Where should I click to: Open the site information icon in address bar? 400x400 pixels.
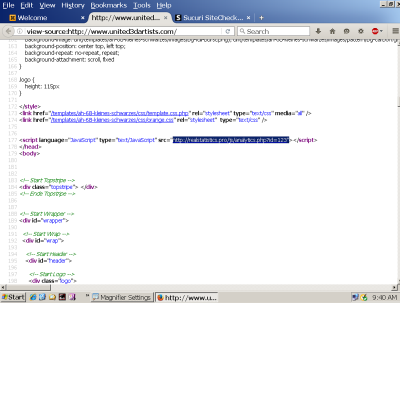20,31
